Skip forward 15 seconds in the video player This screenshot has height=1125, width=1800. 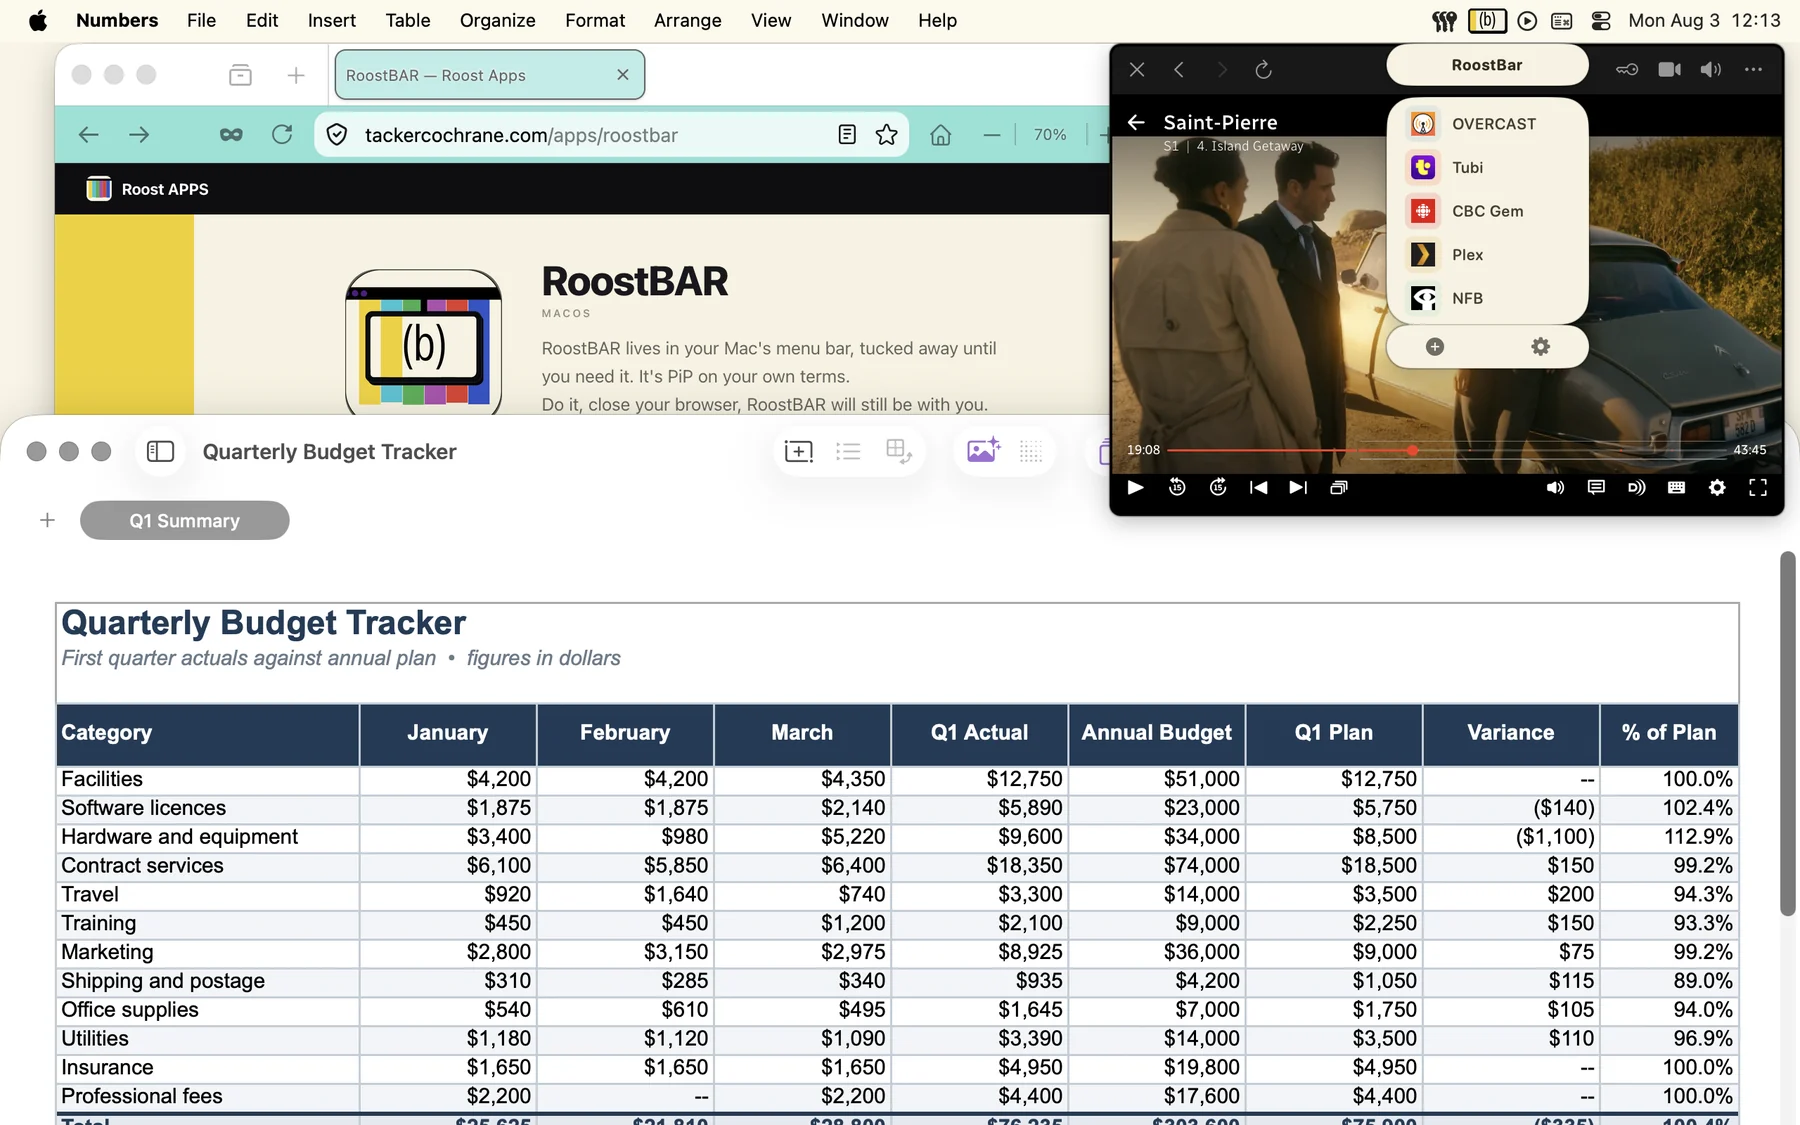coord(1218,487)
